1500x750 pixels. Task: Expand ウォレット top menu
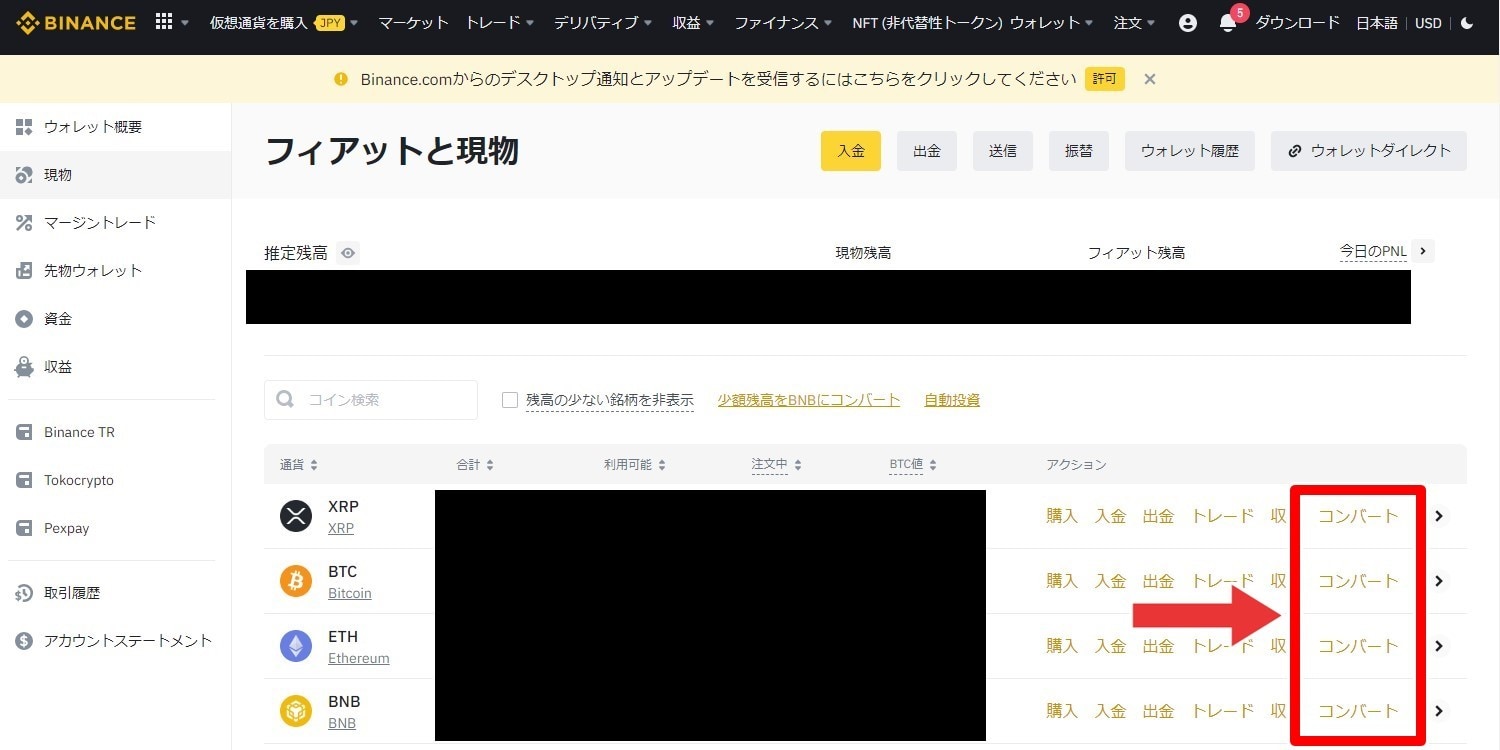pyautogui.click(x=1052, y=22)
